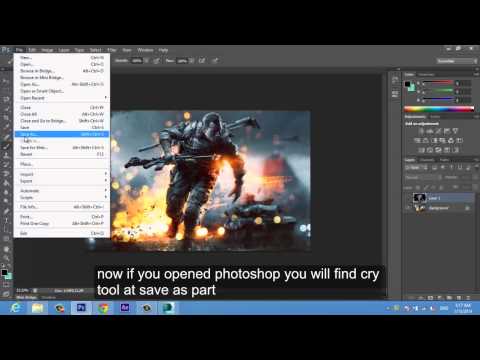Screen dimensions: 480x360
Task: Toggle Lock image pixels
Action: [426, 188]
